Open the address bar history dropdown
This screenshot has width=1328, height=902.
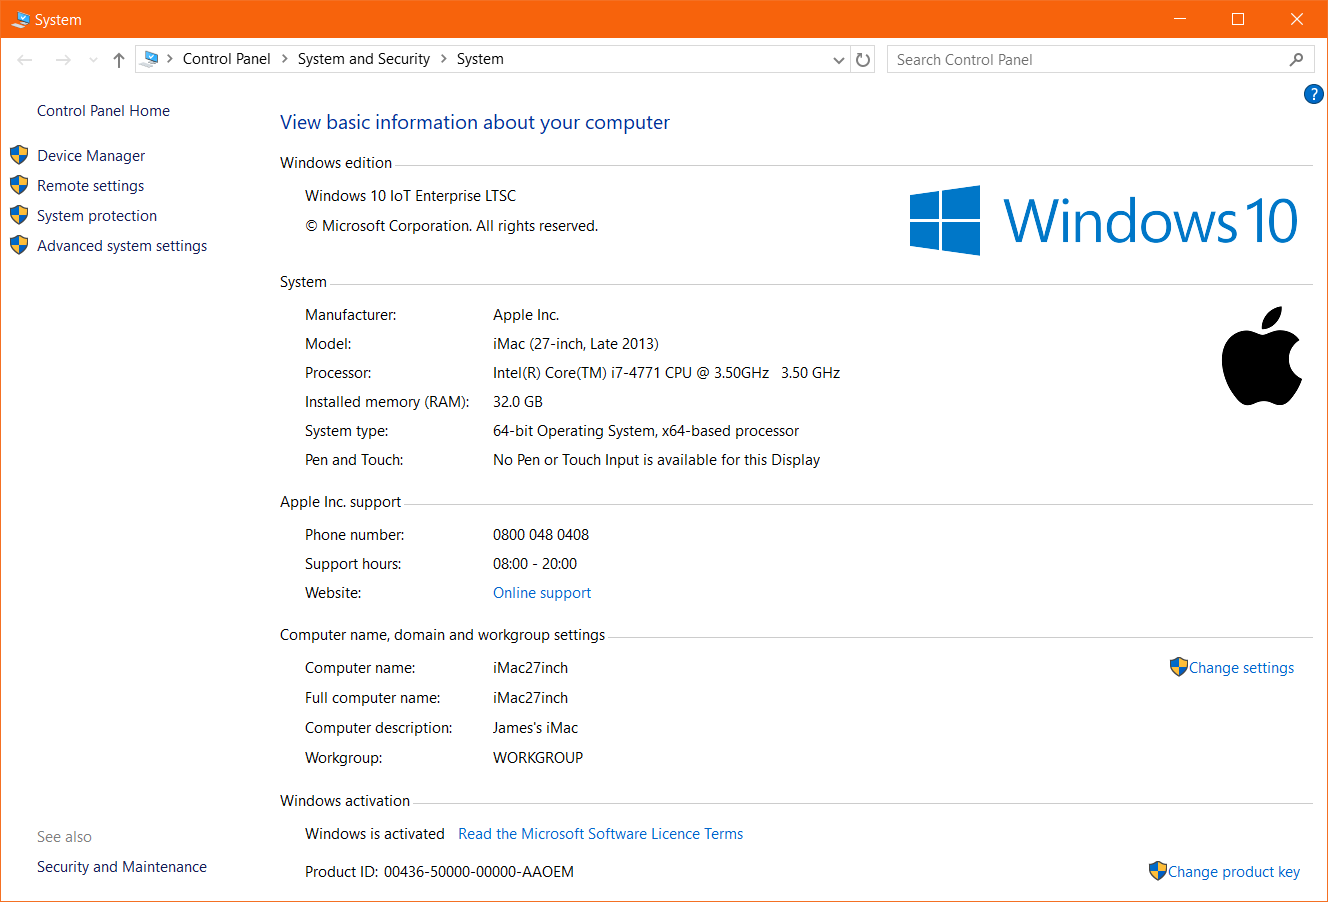[x=839, y=60]
